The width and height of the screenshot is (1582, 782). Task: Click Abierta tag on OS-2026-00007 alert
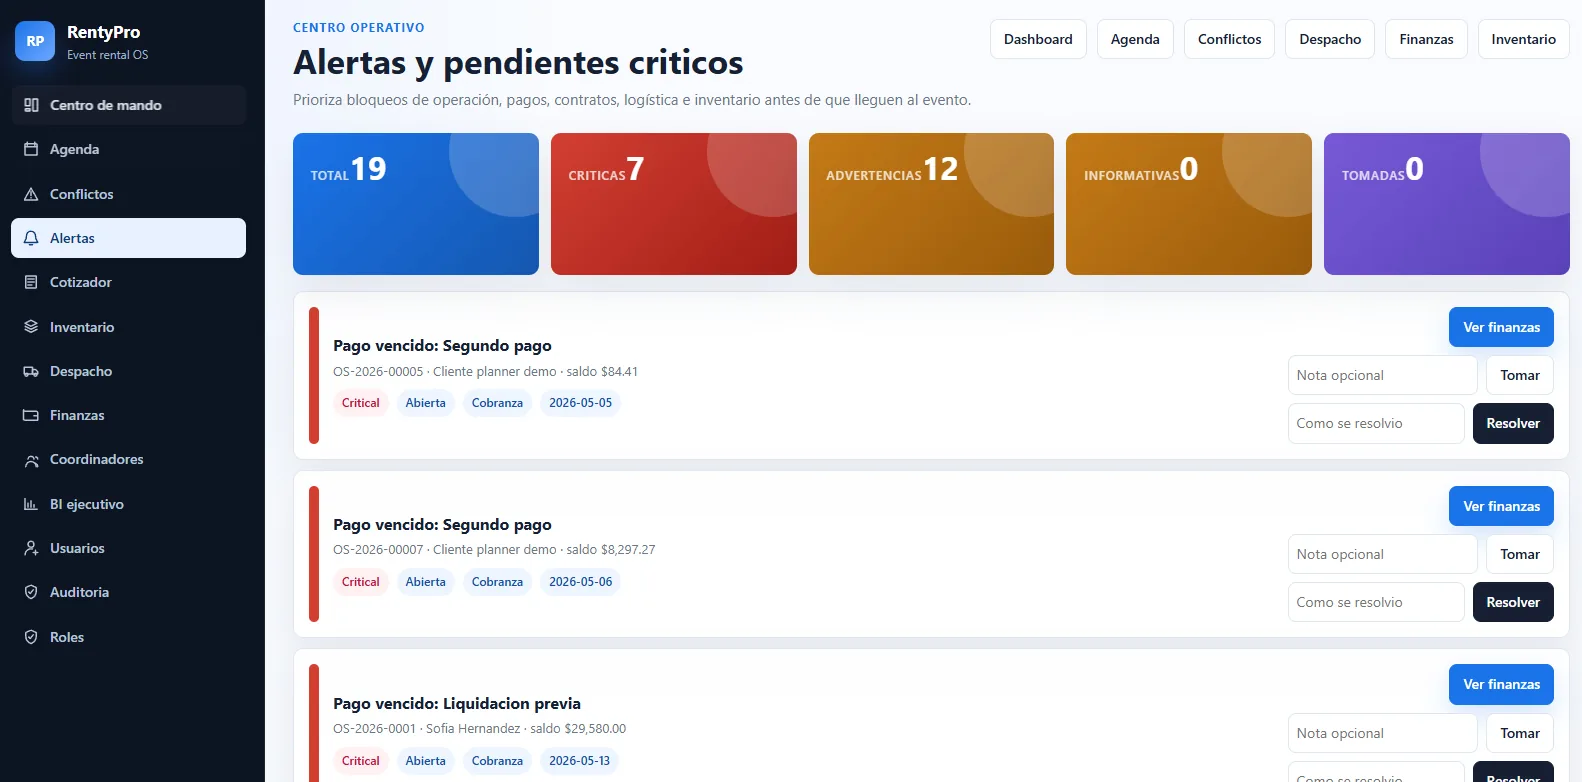tap(425, 582)
